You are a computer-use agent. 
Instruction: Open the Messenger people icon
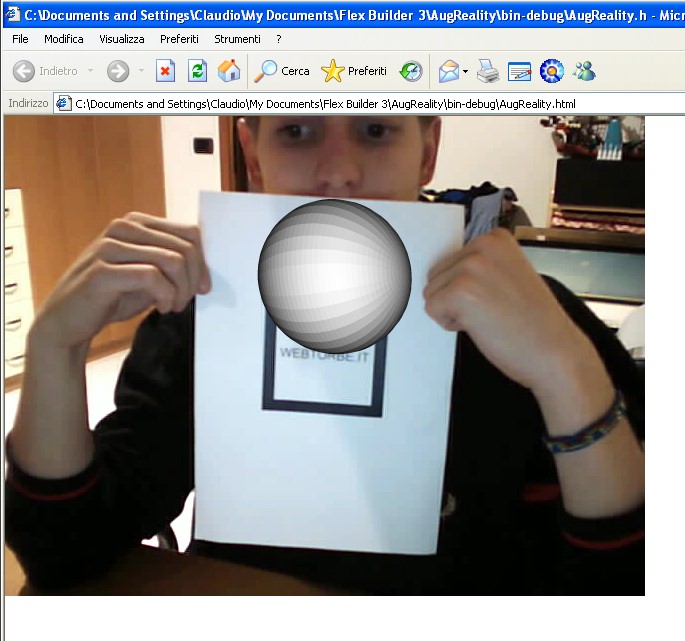[x=585, y=71]
